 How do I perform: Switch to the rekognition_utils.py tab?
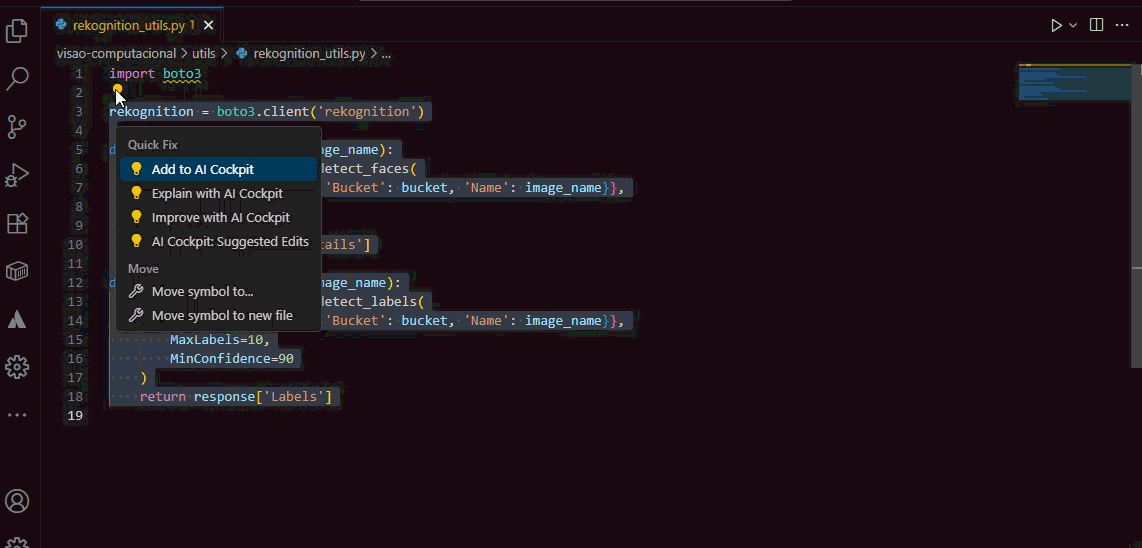pyautogui.click(x=125, y=25)
